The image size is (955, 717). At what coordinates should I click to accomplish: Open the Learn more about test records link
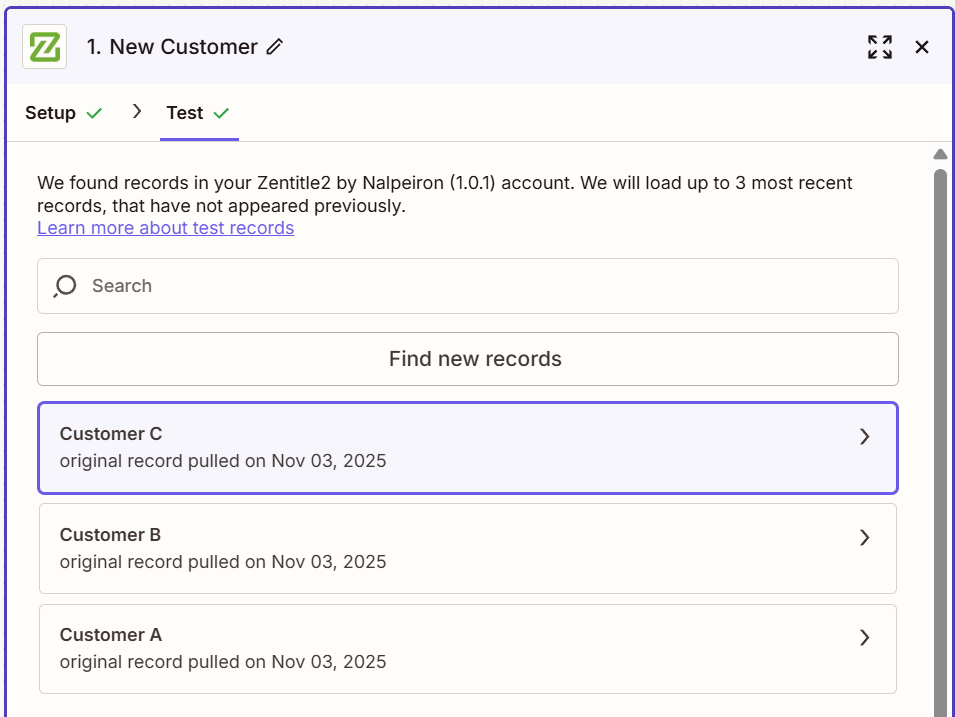coord(165,228)
